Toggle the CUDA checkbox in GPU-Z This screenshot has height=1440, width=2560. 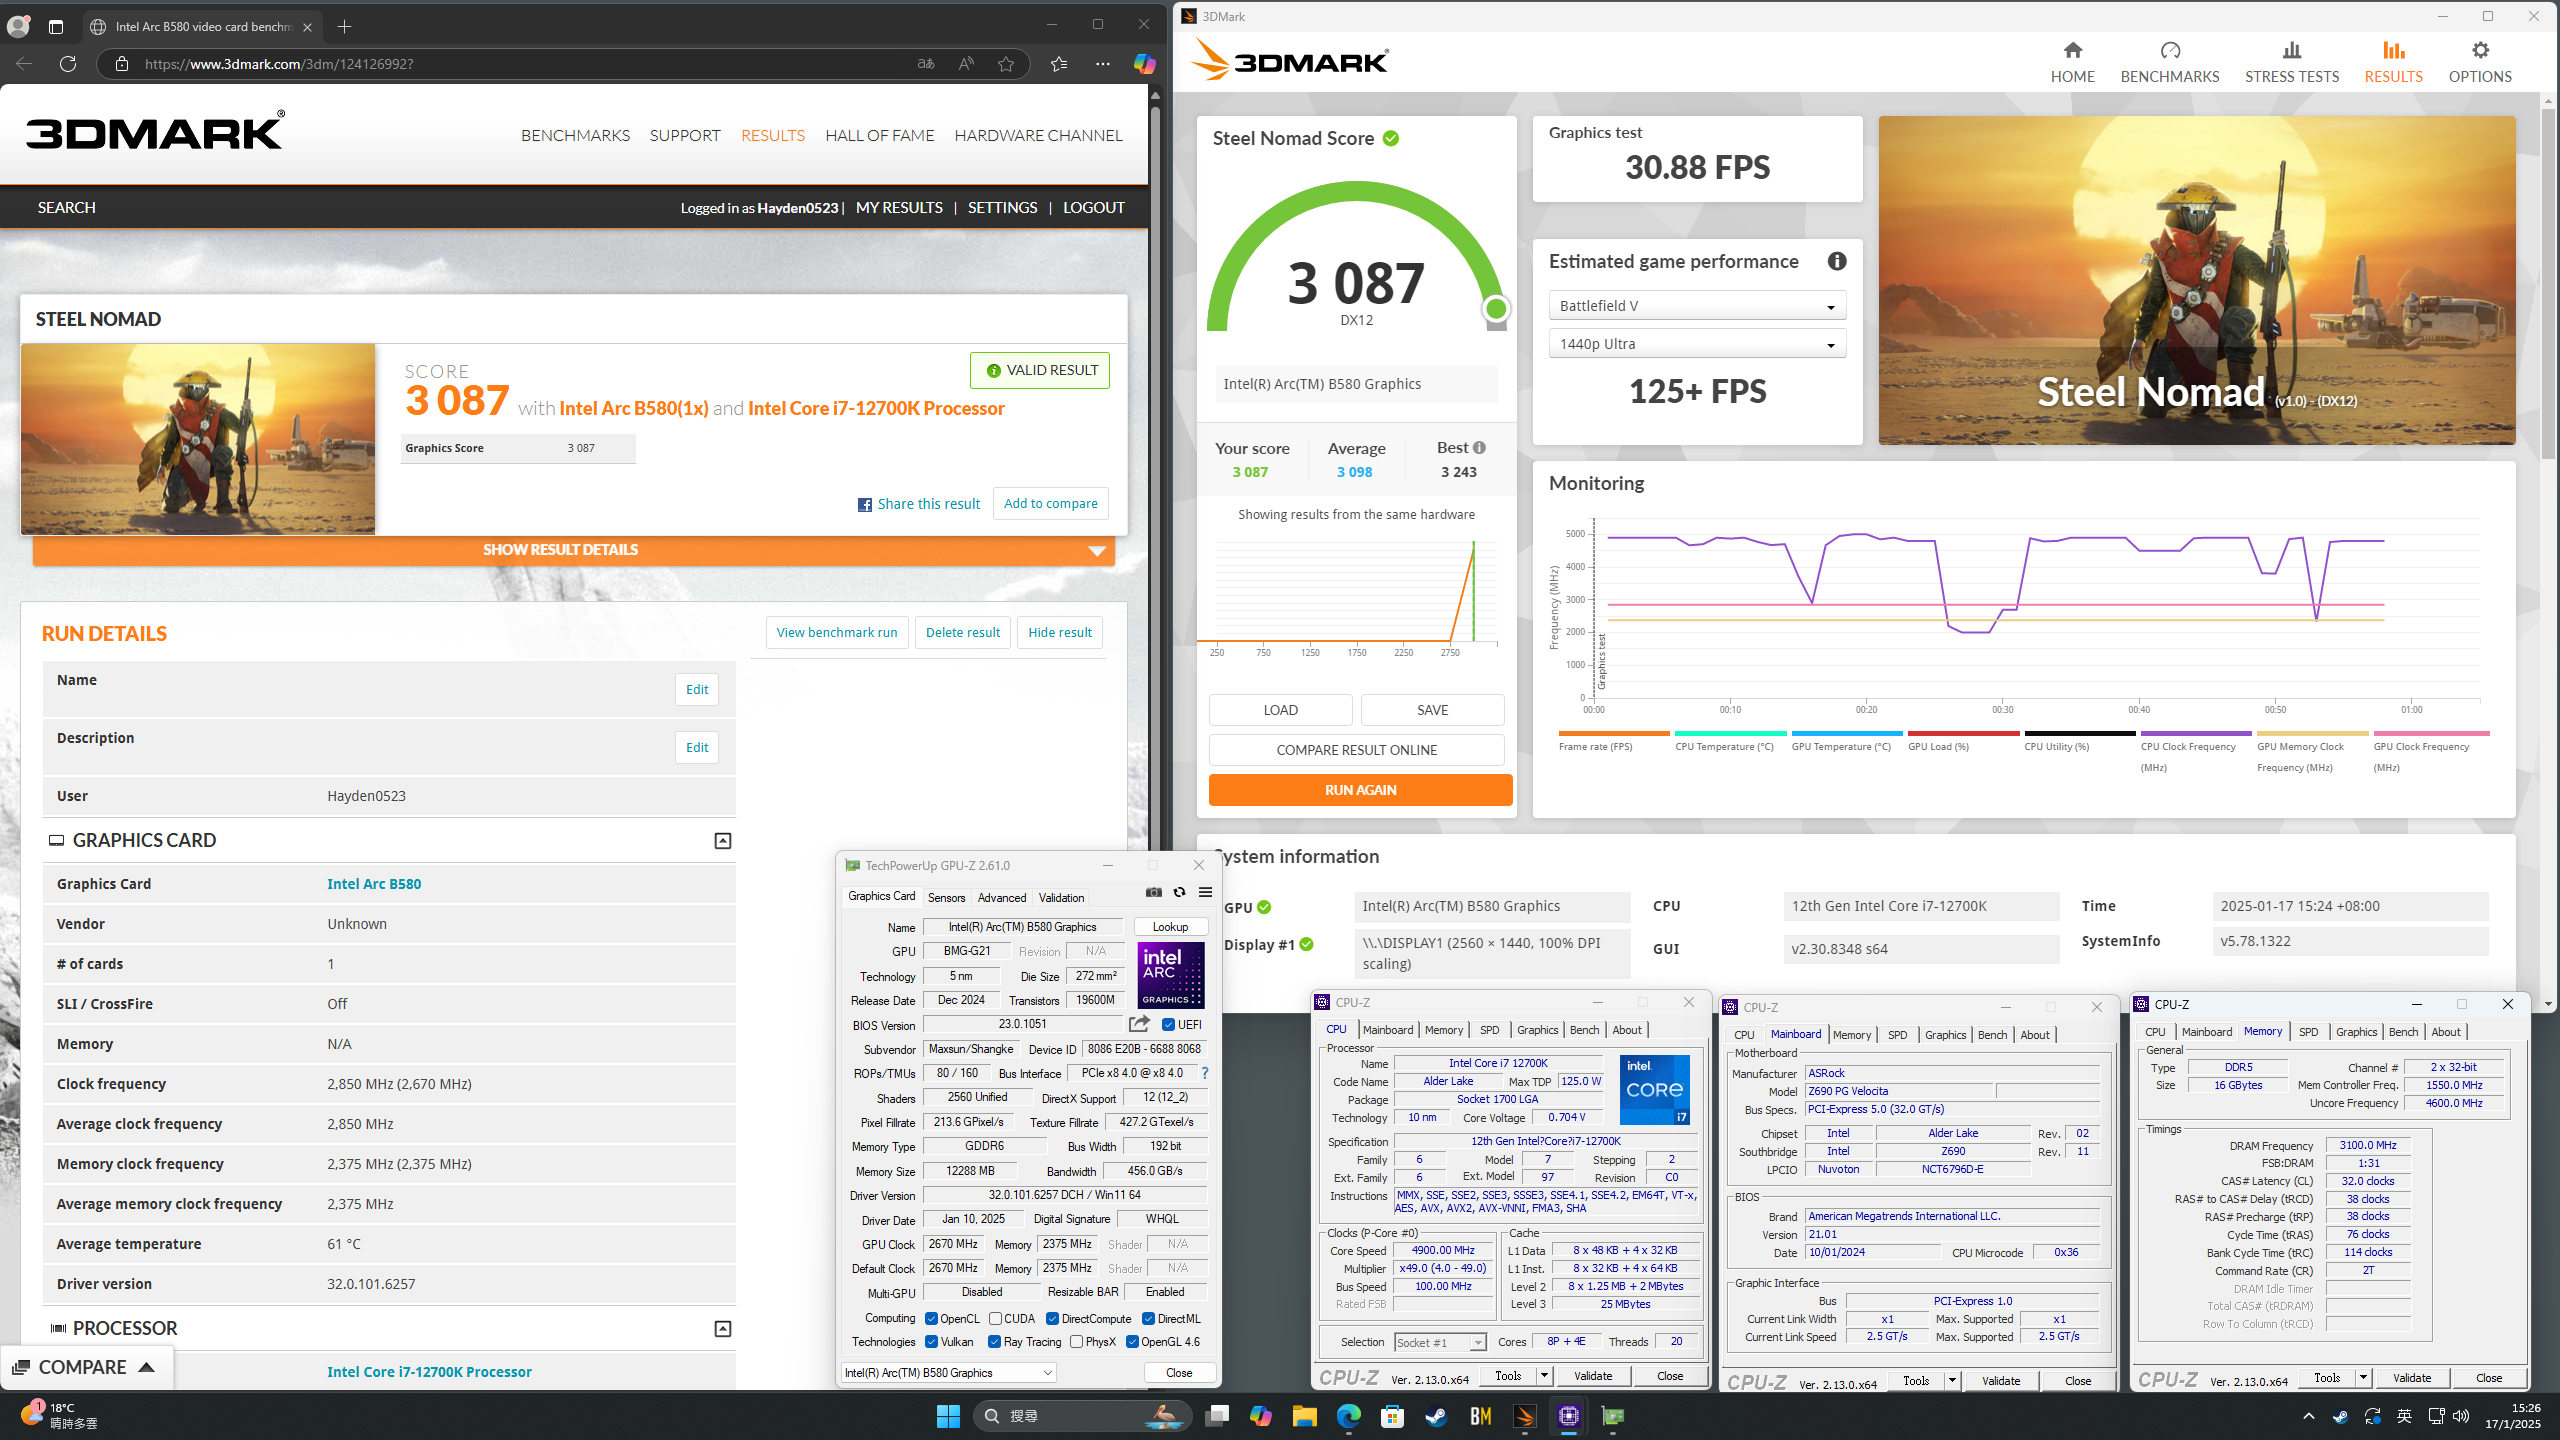(x=995, y=1318)
